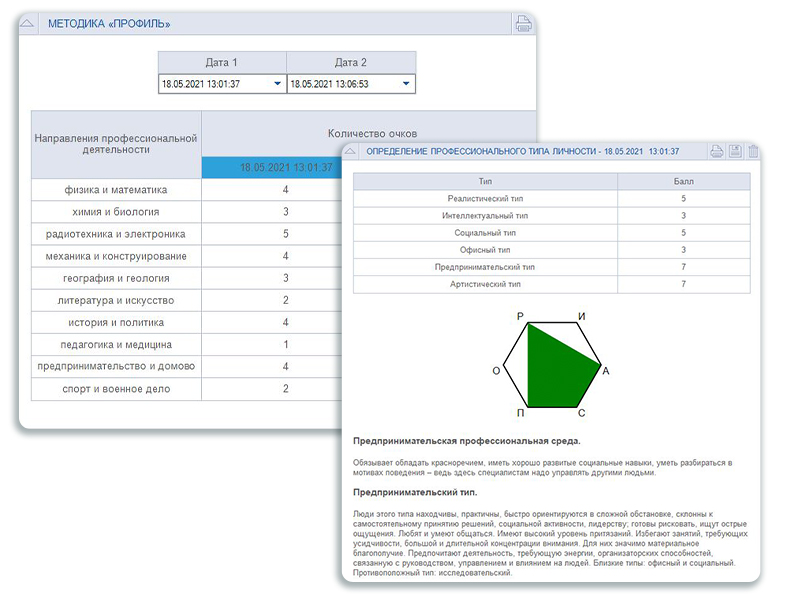800x600 pixels.
Task: Select the «Артистический тип» row
Action: [485, 284]
